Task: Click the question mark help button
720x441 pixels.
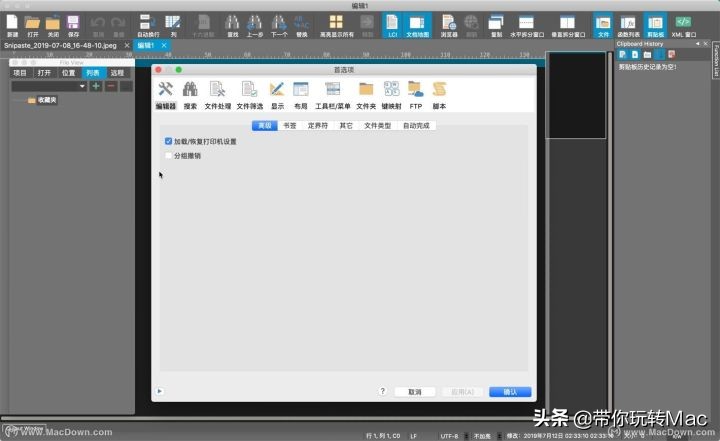Action: pyautogui.click(x=382, y=391)
